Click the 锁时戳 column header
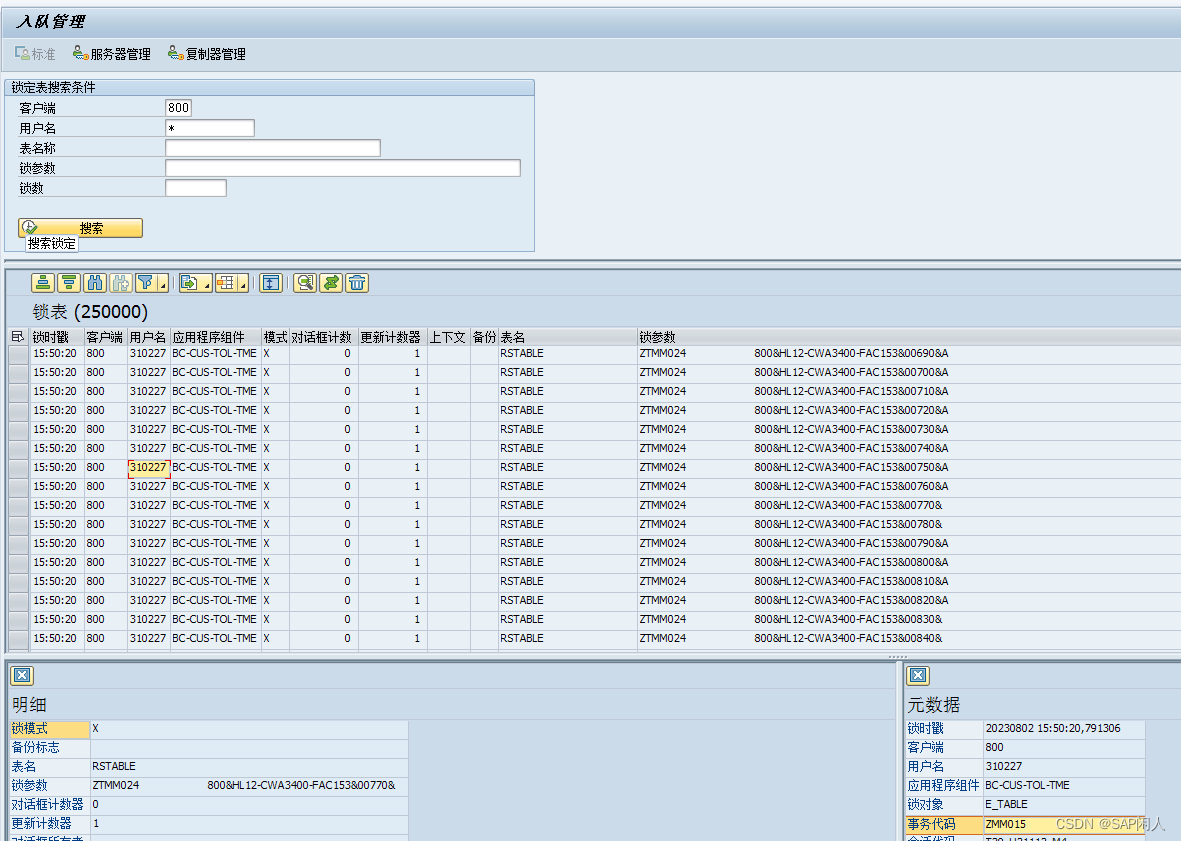Screen dimensions: 1181x841 click(56, 337)
